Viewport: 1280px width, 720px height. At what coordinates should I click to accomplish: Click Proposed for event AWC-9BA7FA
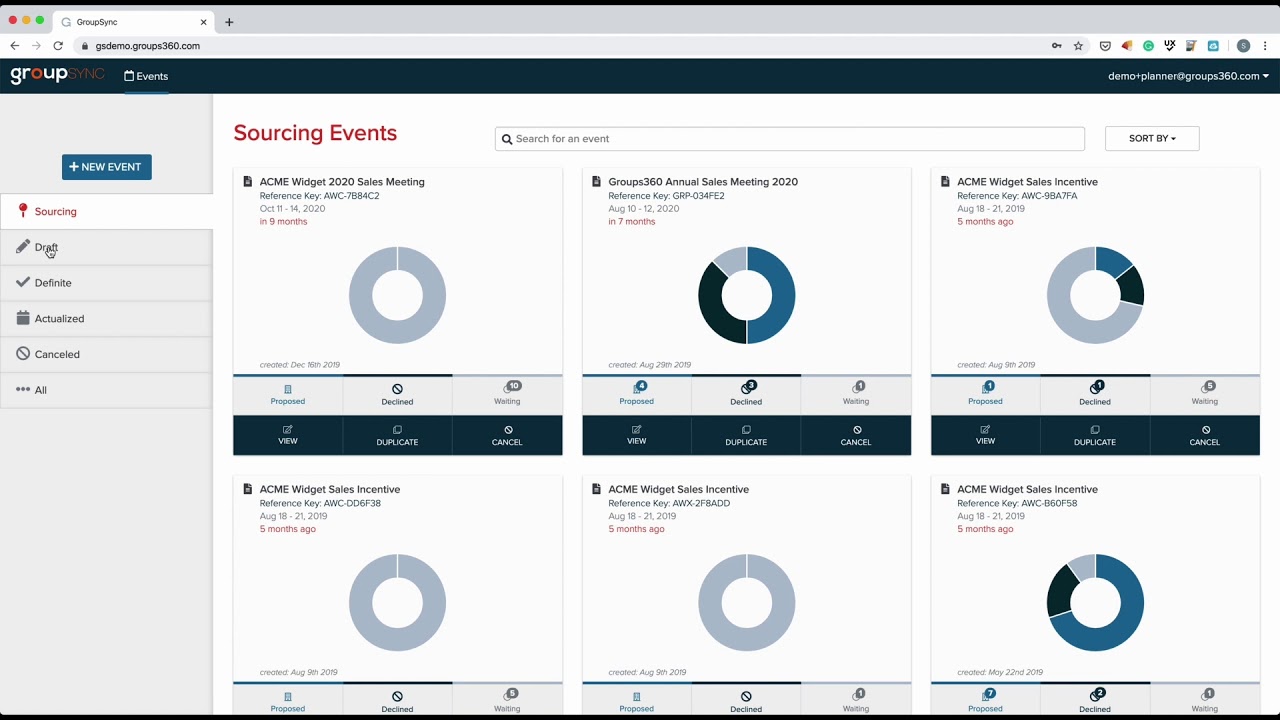tap(986, 395)
